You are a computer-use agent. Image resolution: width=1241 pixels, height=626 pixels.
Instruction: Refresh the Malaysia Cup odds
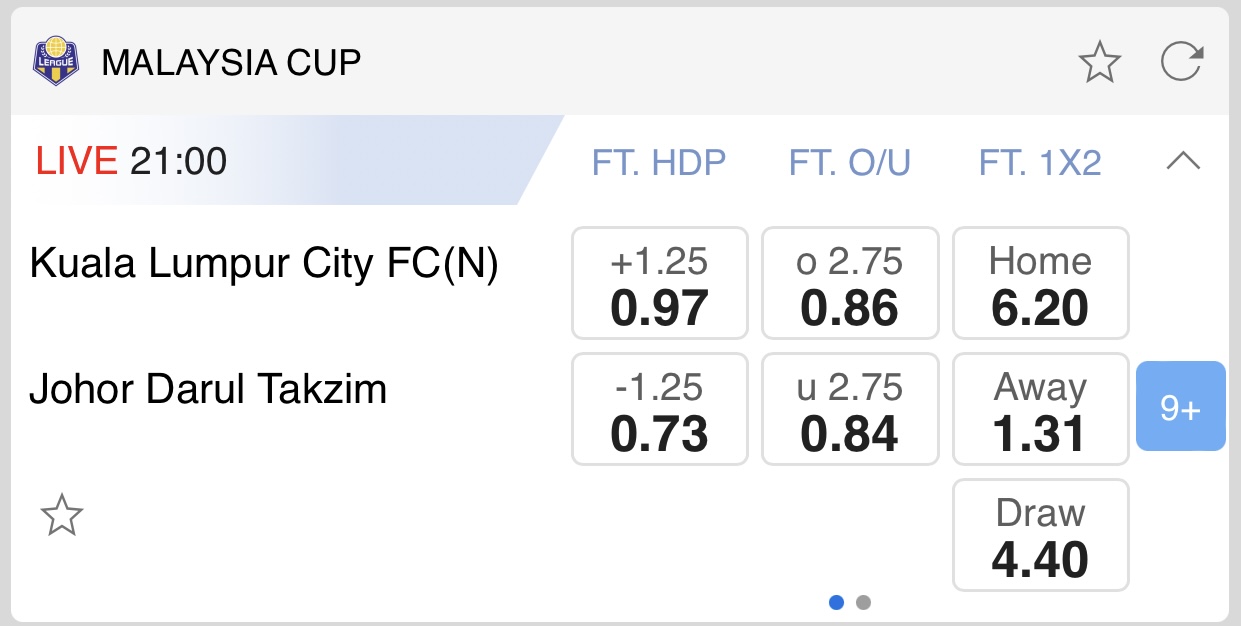pos(1181,63)
